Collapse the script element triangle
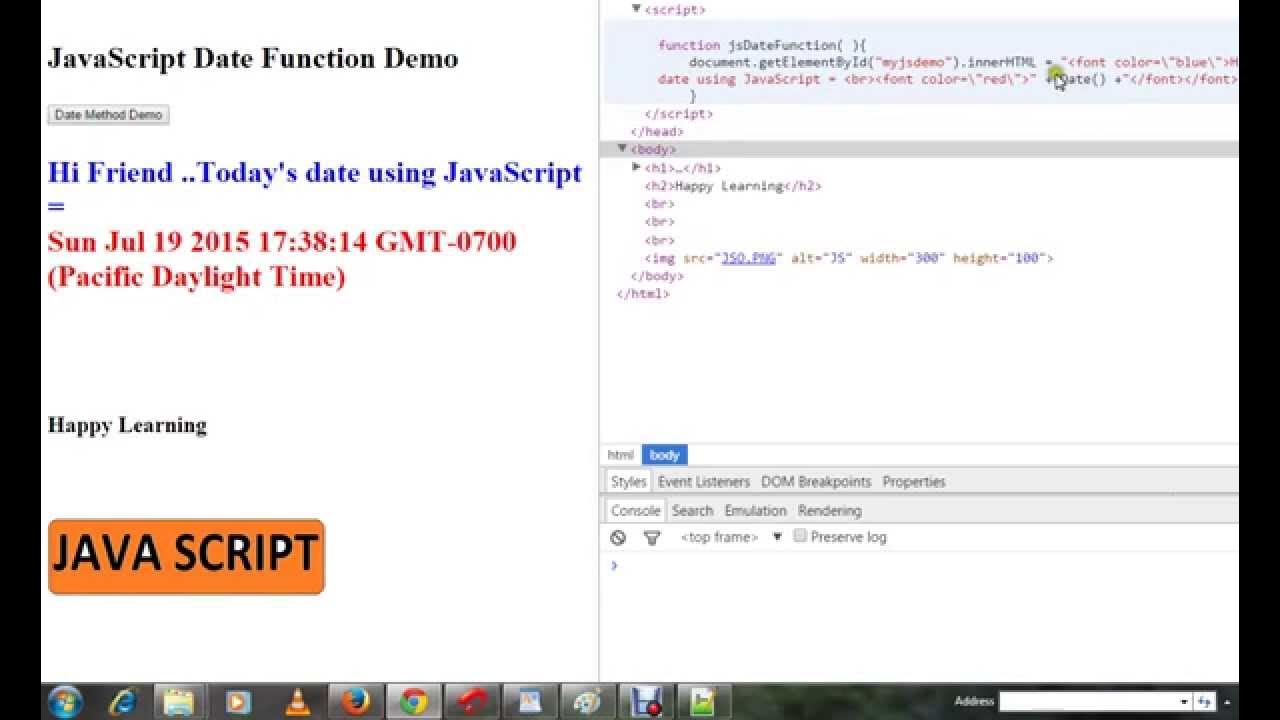 click(636, 9)
